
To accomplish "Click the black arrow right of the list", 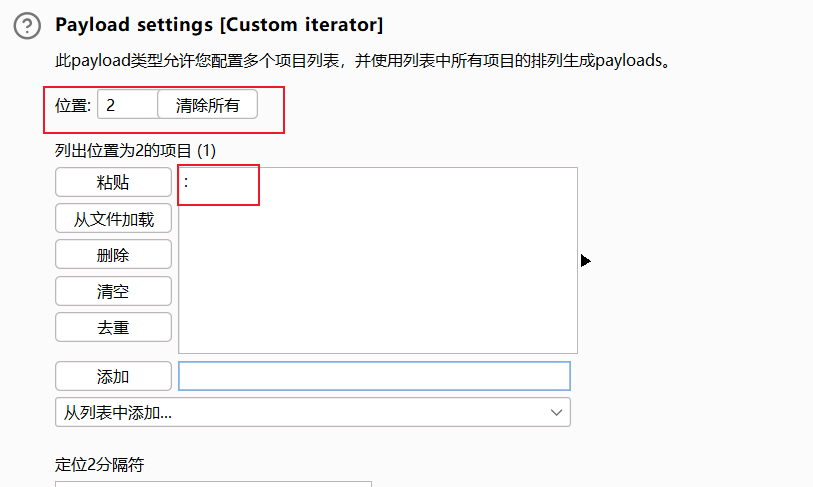I will click(585, 260).
